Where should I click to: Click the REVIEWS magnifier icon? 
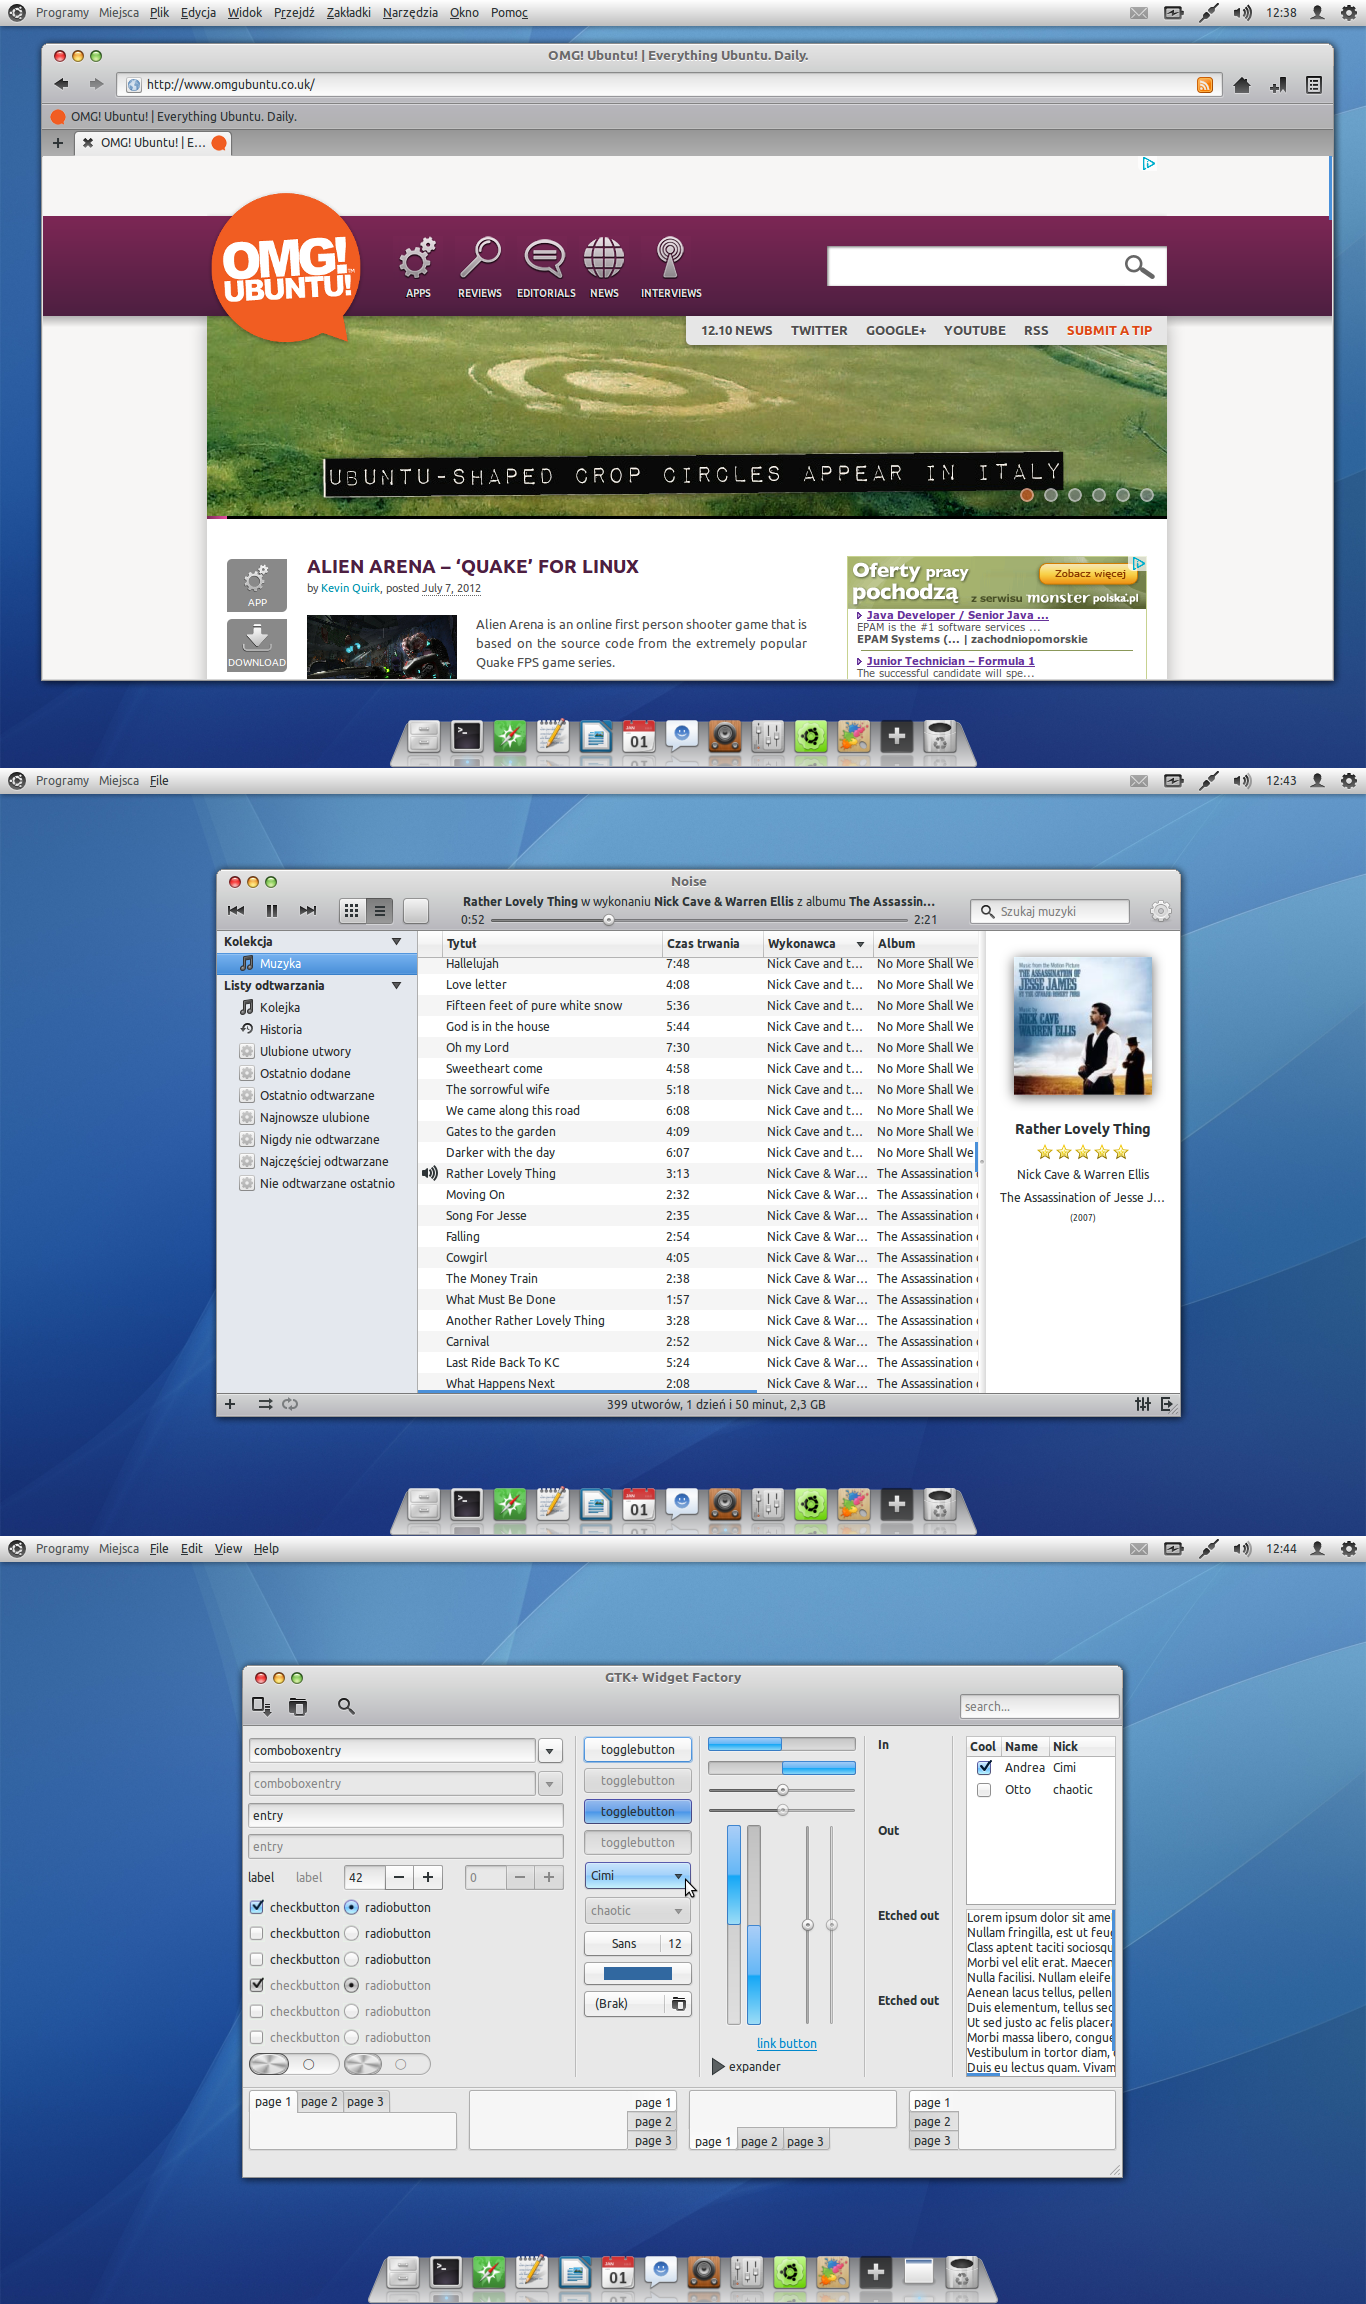480,258
